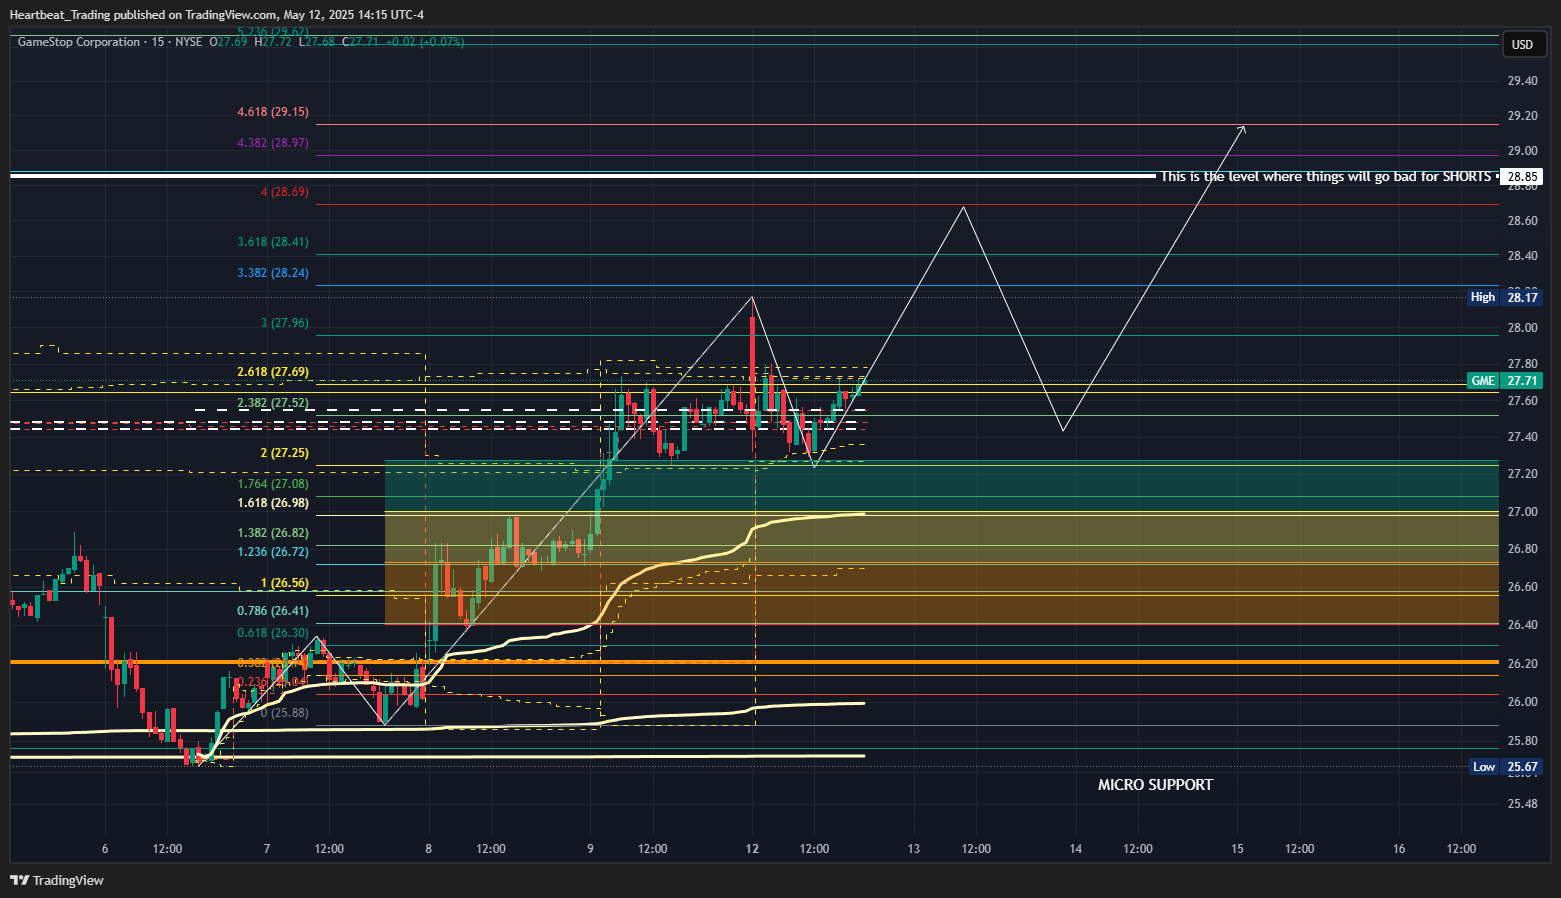This screenshot has height=898, width=1561.
Task: Select the 3.618 (28.41) Fibonacci label
Action: [x=273, y=242]
